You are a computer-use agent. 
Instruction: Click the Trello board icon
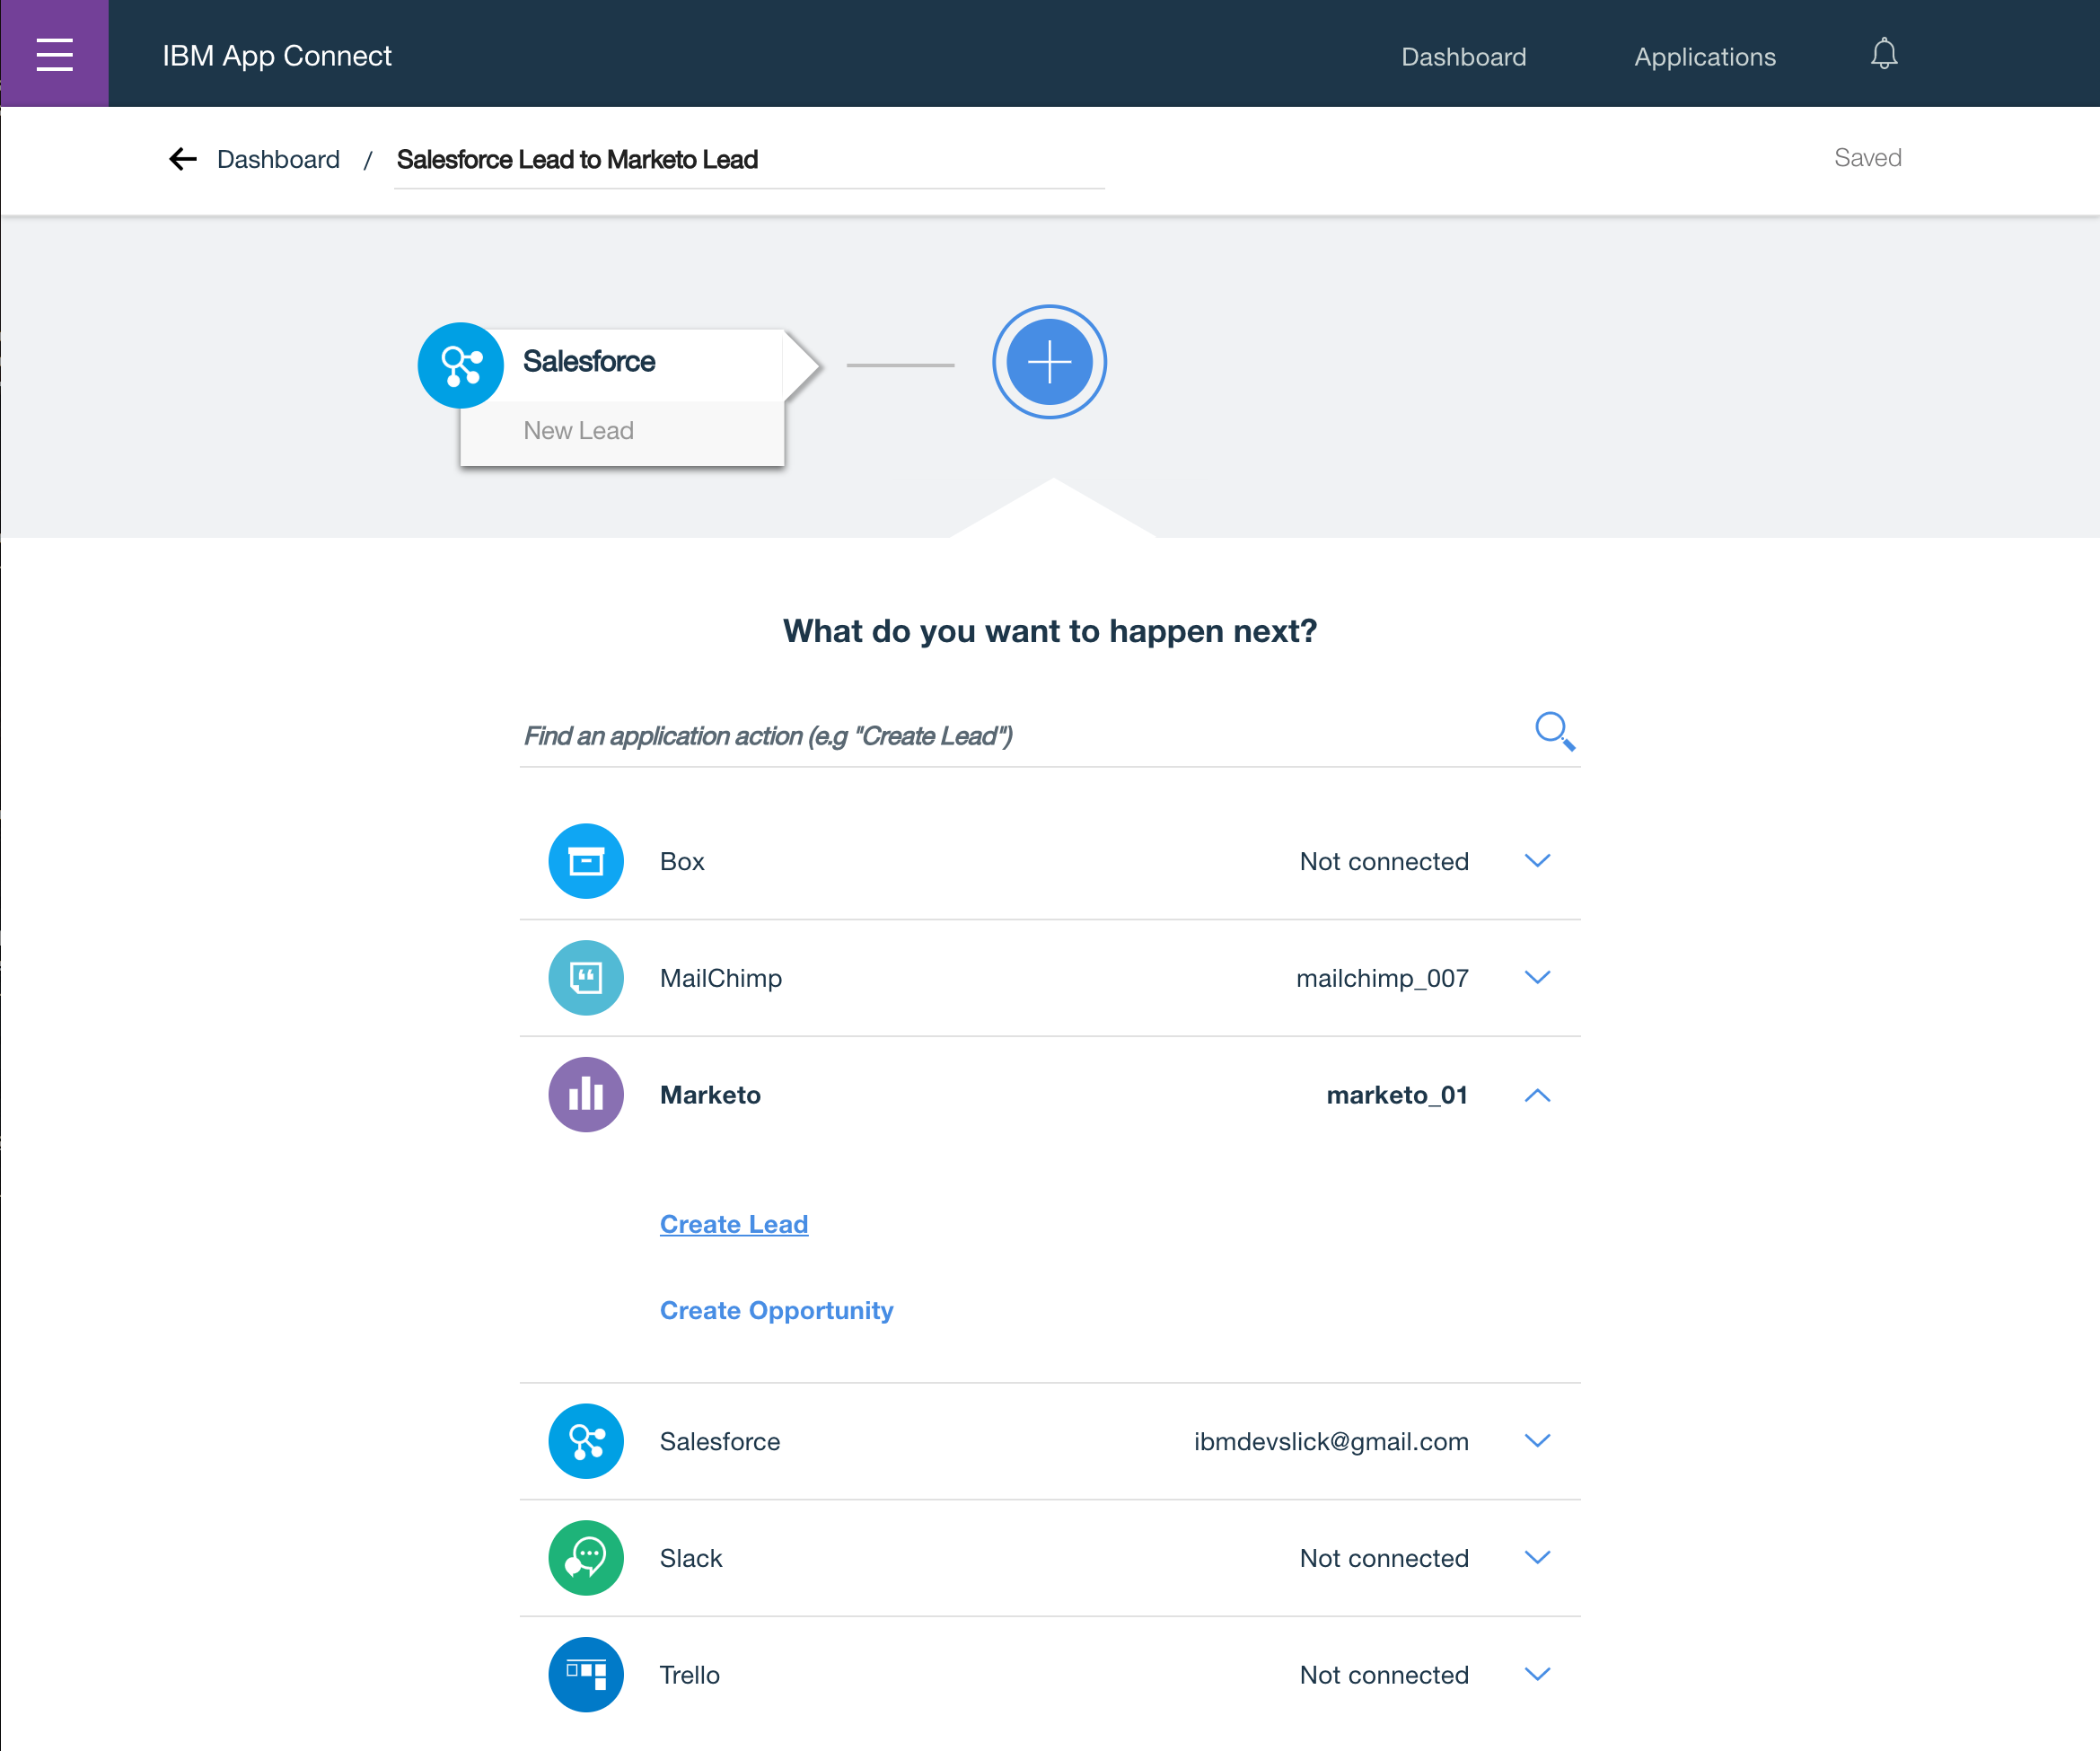(x=586, y=1675)
